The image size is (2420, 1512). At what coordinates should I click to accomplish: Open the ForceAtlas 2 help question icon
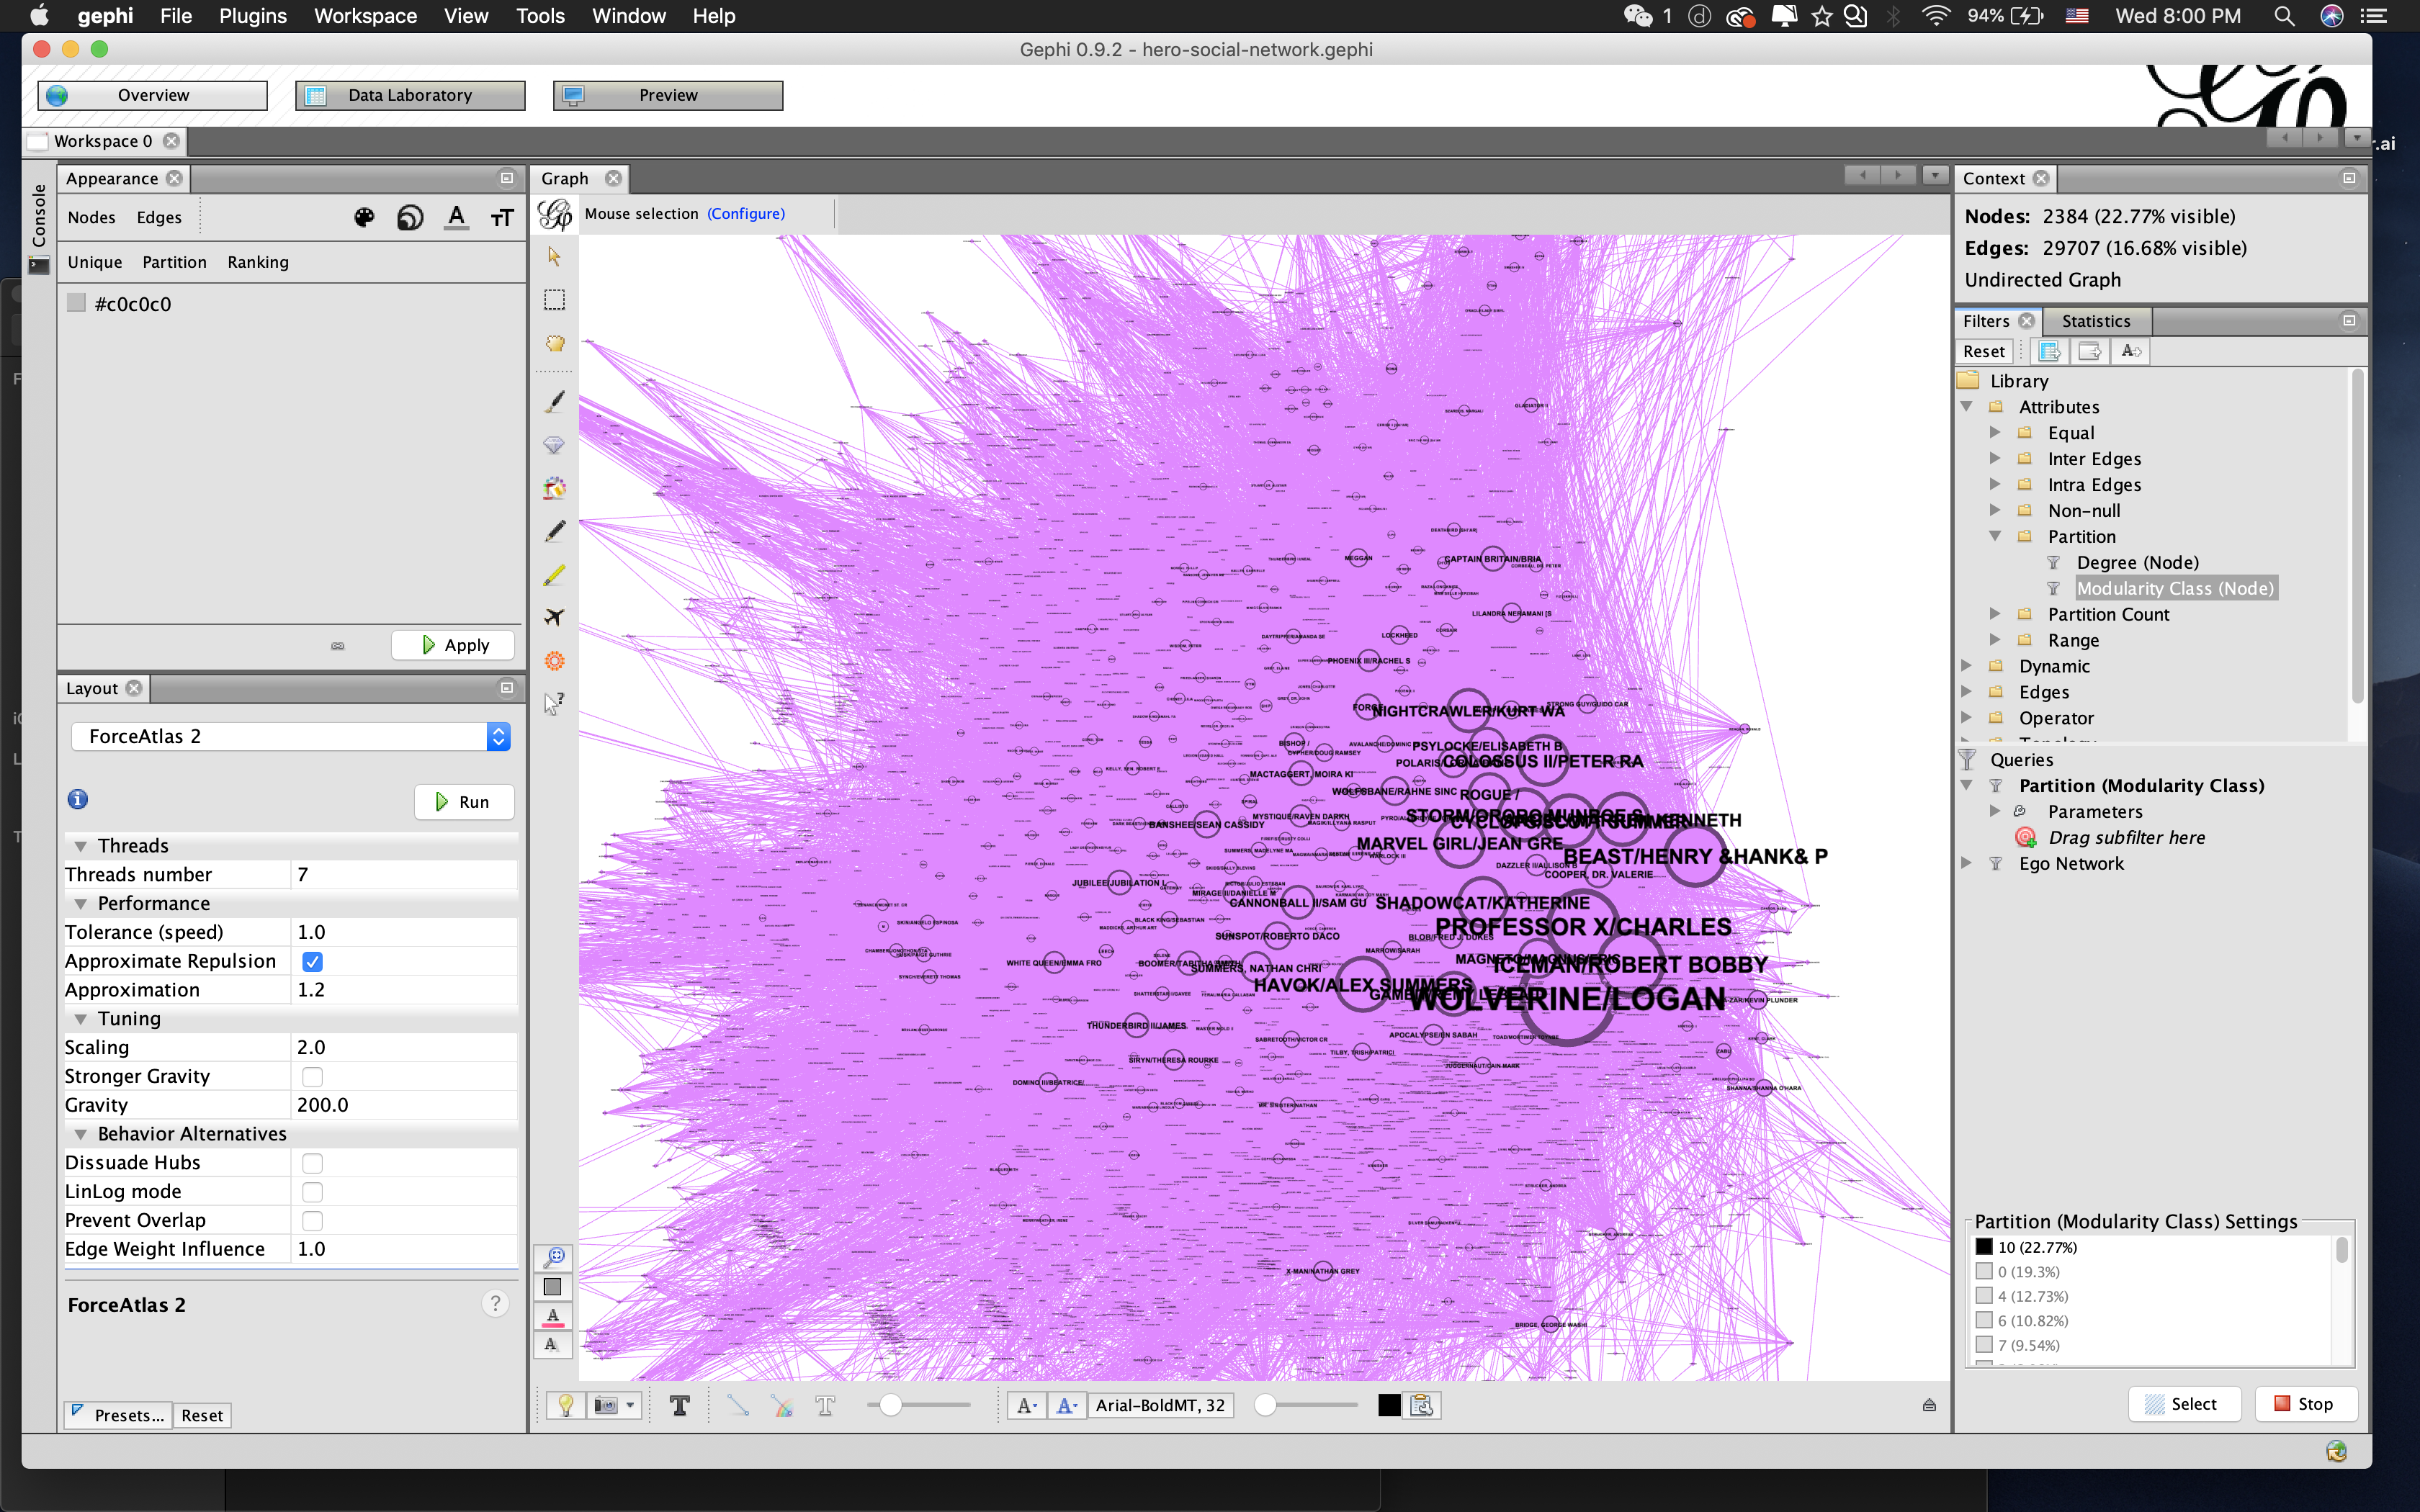[495, 1303]
